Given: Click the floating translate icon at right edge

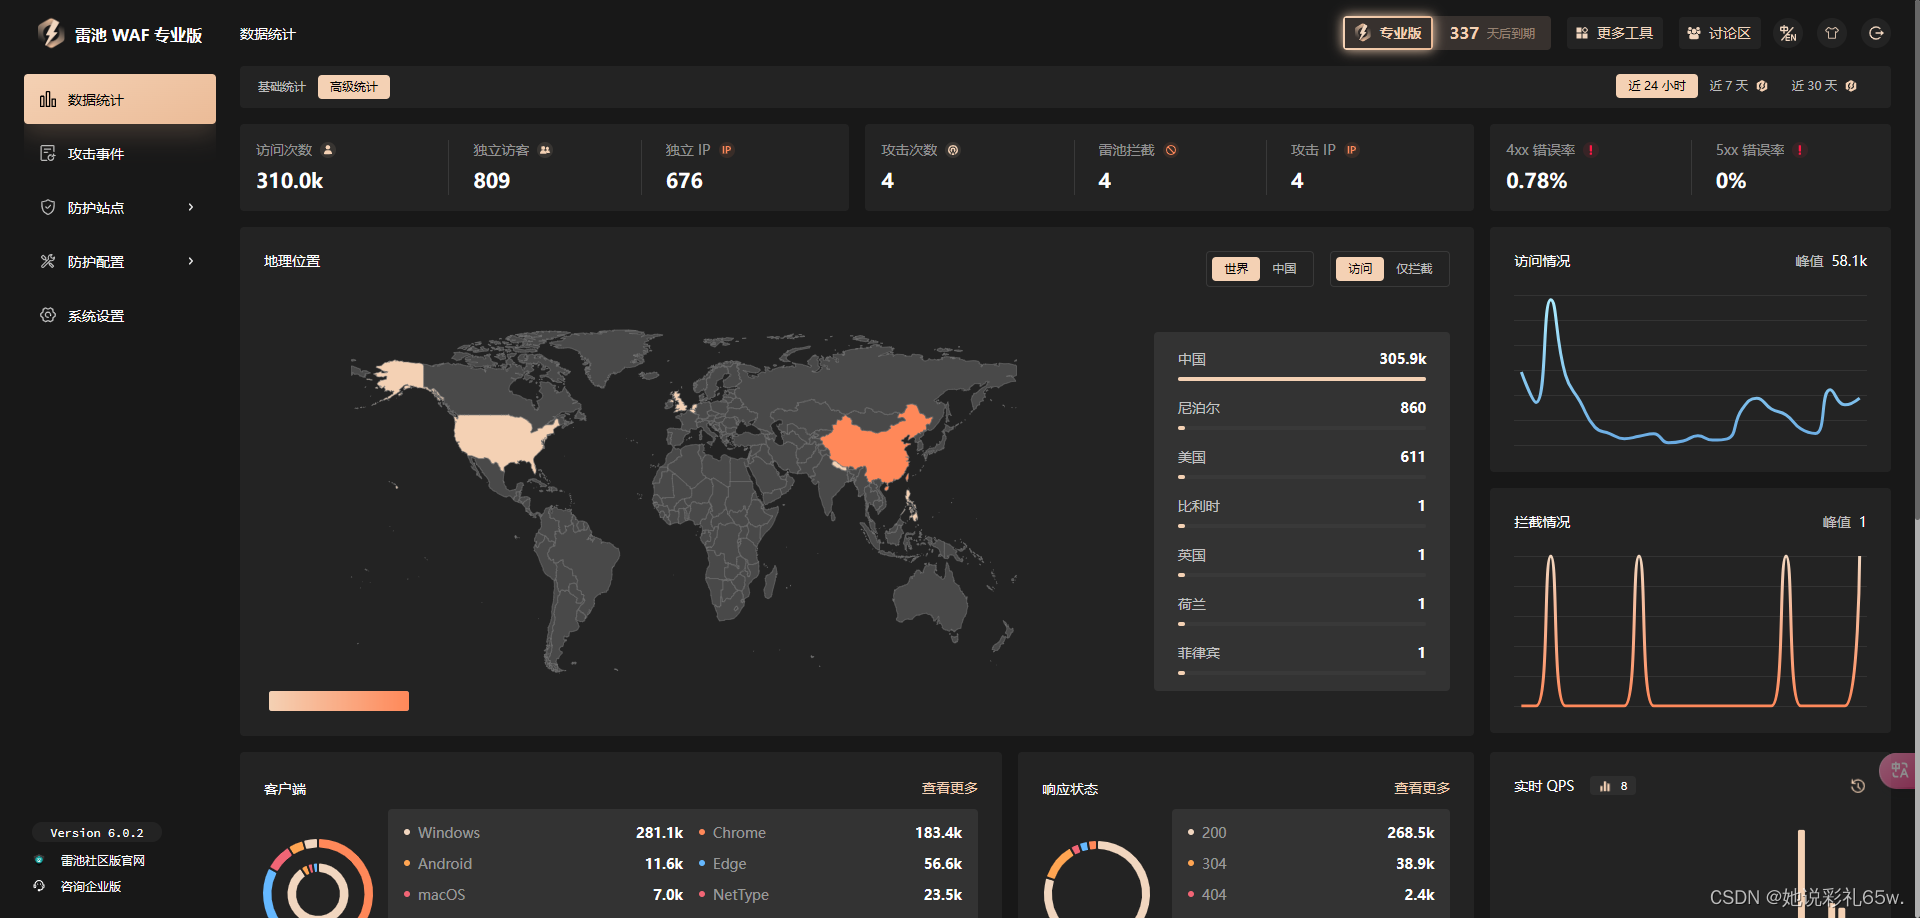Looking at the screenshot, I should tap(1899, 770).
